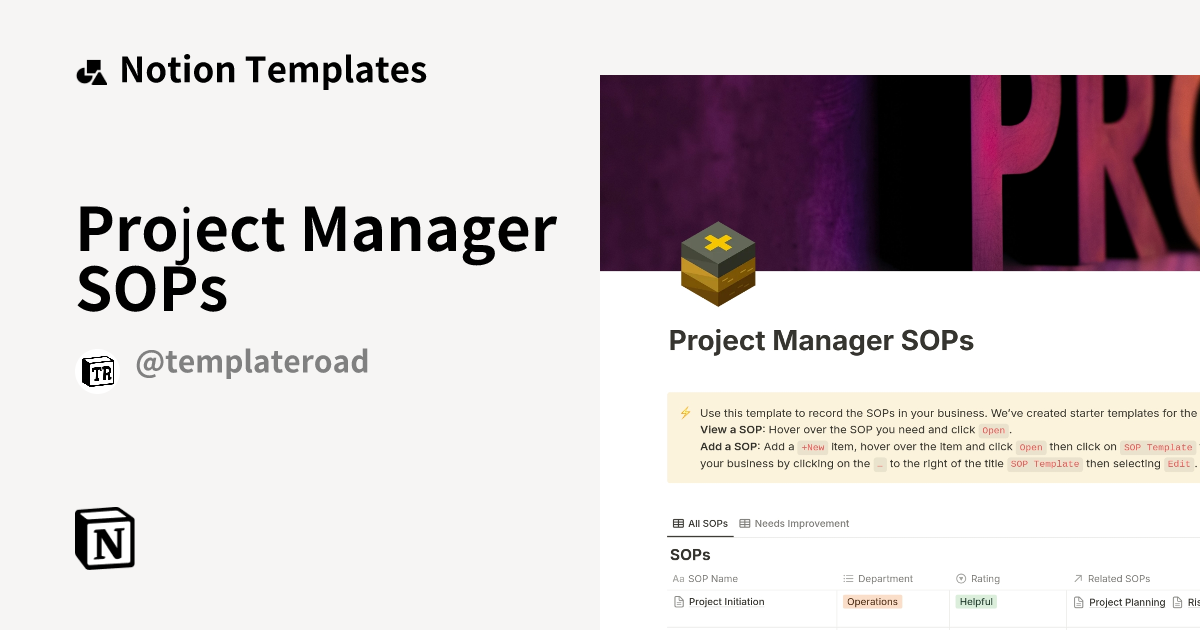1200x630 pixels.
Task: Click the Notion N logo at bottom left
Action: click(x=104, y=538)
